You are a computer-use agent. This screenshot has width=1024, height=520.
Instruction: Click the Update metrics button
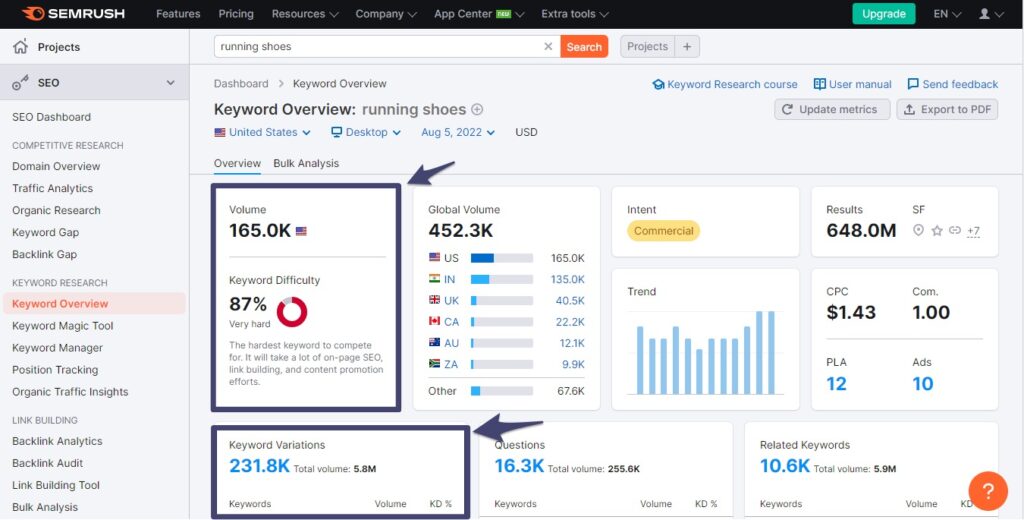[832, 109]
